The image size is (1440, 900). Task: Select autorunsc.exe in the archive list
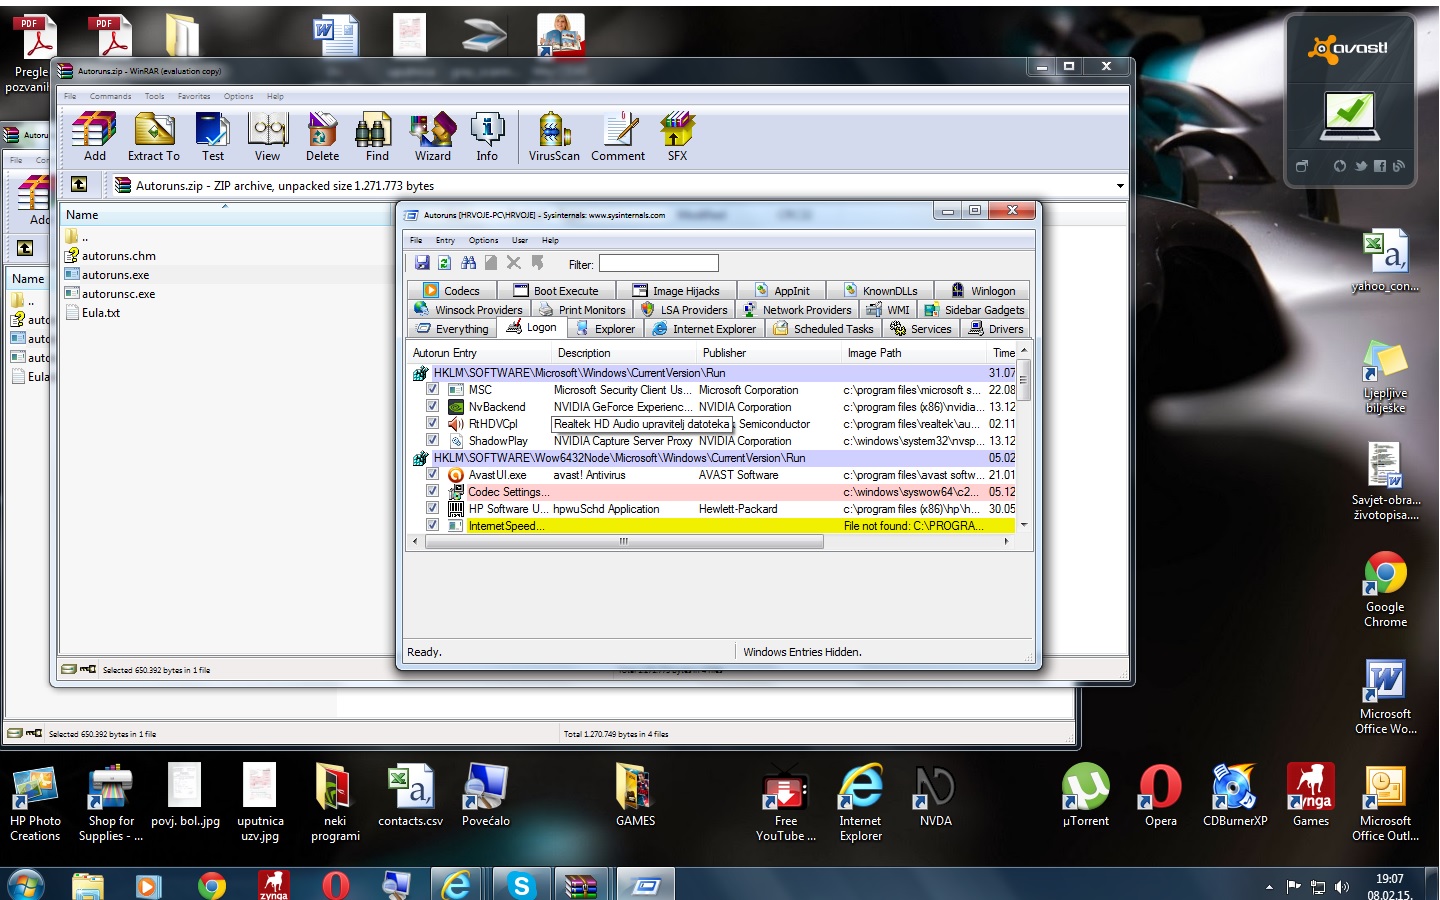point(118,294)
